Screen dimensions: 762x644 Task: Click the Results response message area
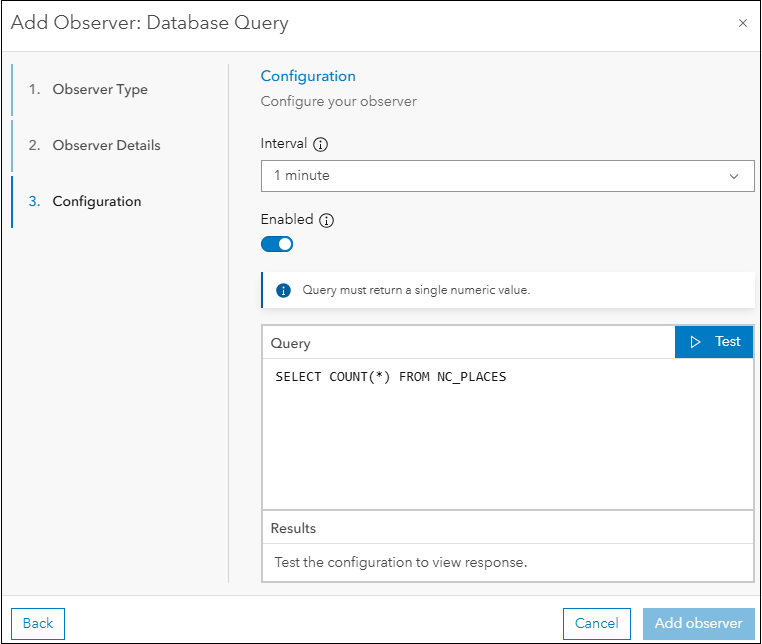[400, 562]
